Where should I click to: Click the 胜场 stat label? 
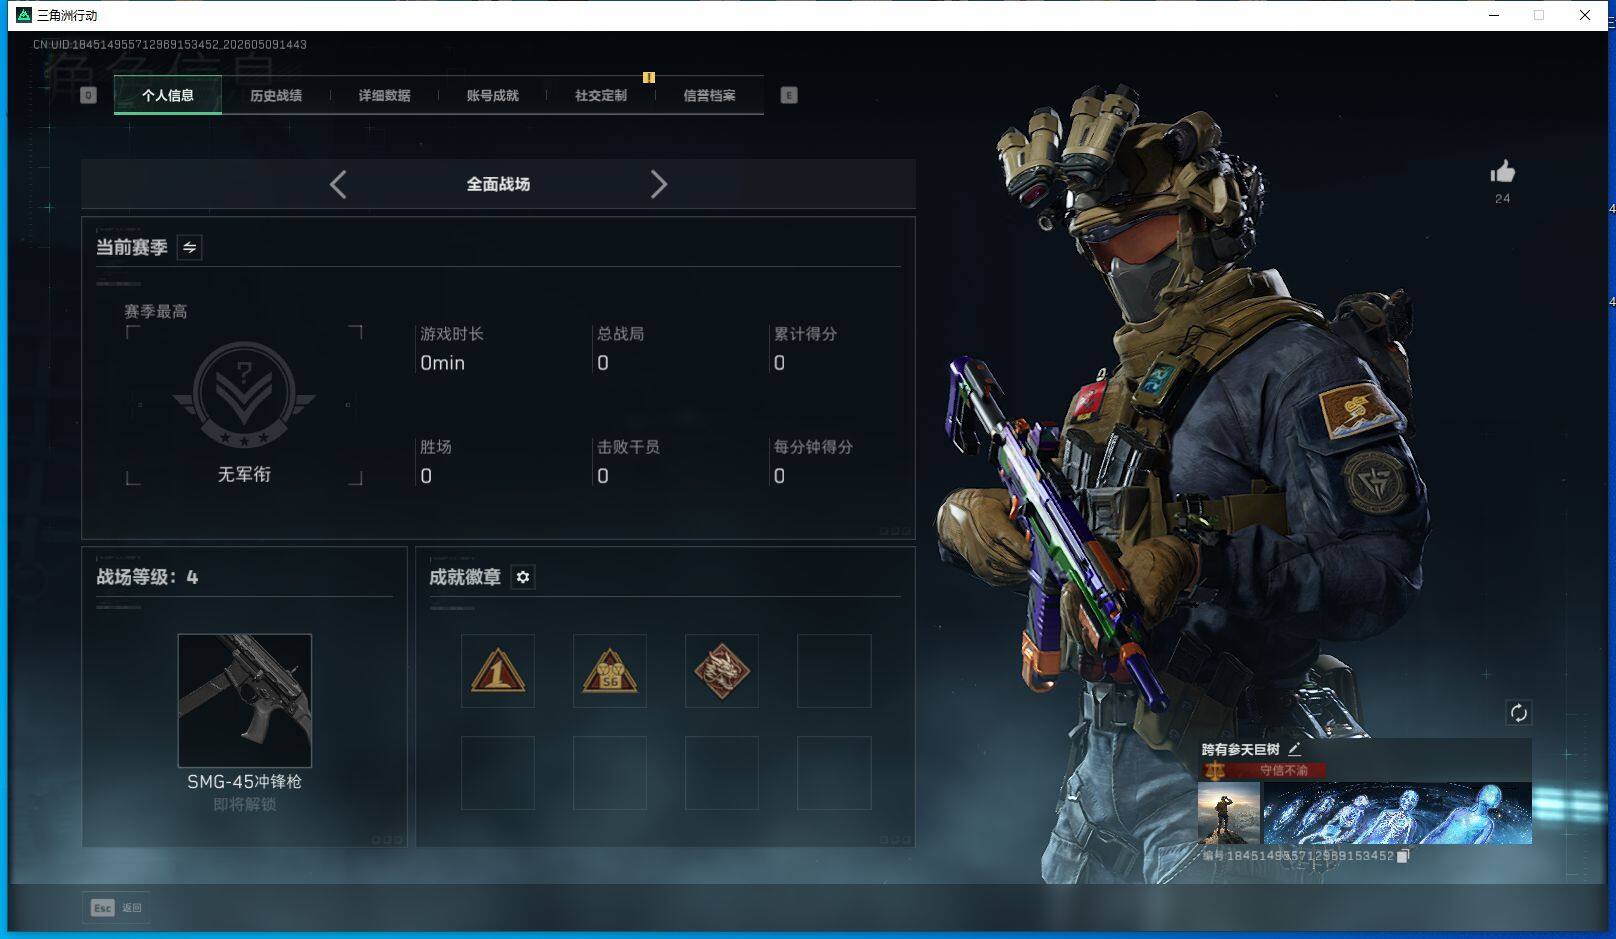(x=436, y=447)
